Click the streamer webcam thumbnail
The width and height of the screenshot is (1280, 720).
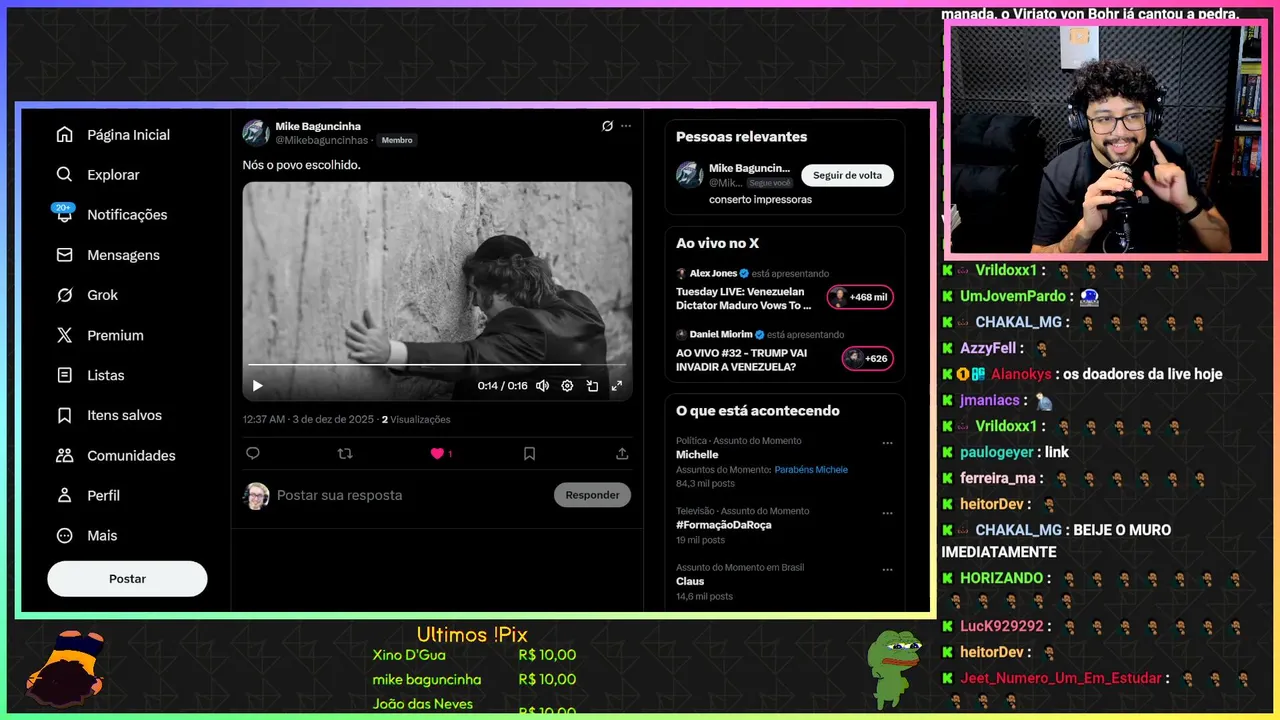[1106, 139]
